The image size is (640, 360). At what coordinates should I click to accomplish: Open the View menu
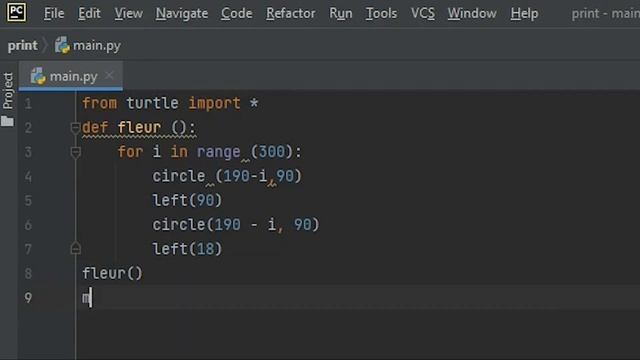128,13
